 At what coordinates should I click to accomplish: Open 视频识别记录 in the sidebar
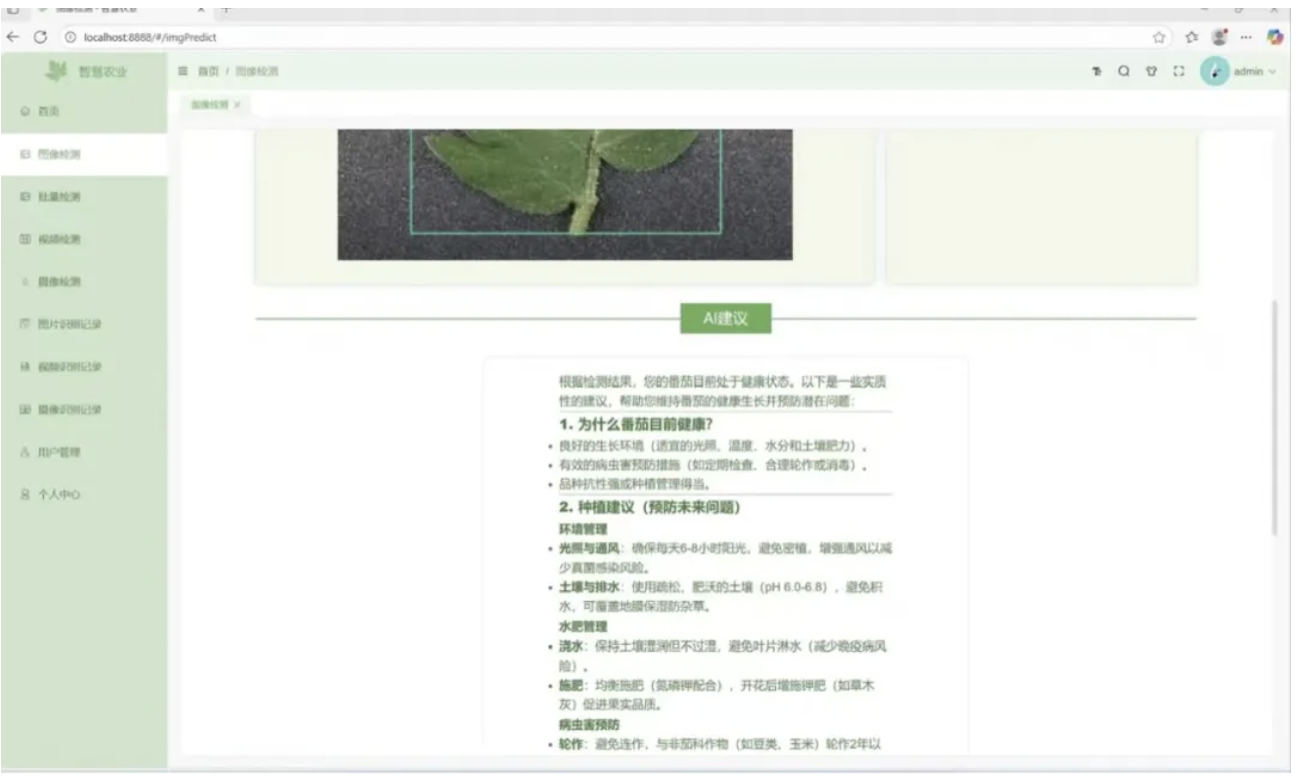(x=84, y=367)
